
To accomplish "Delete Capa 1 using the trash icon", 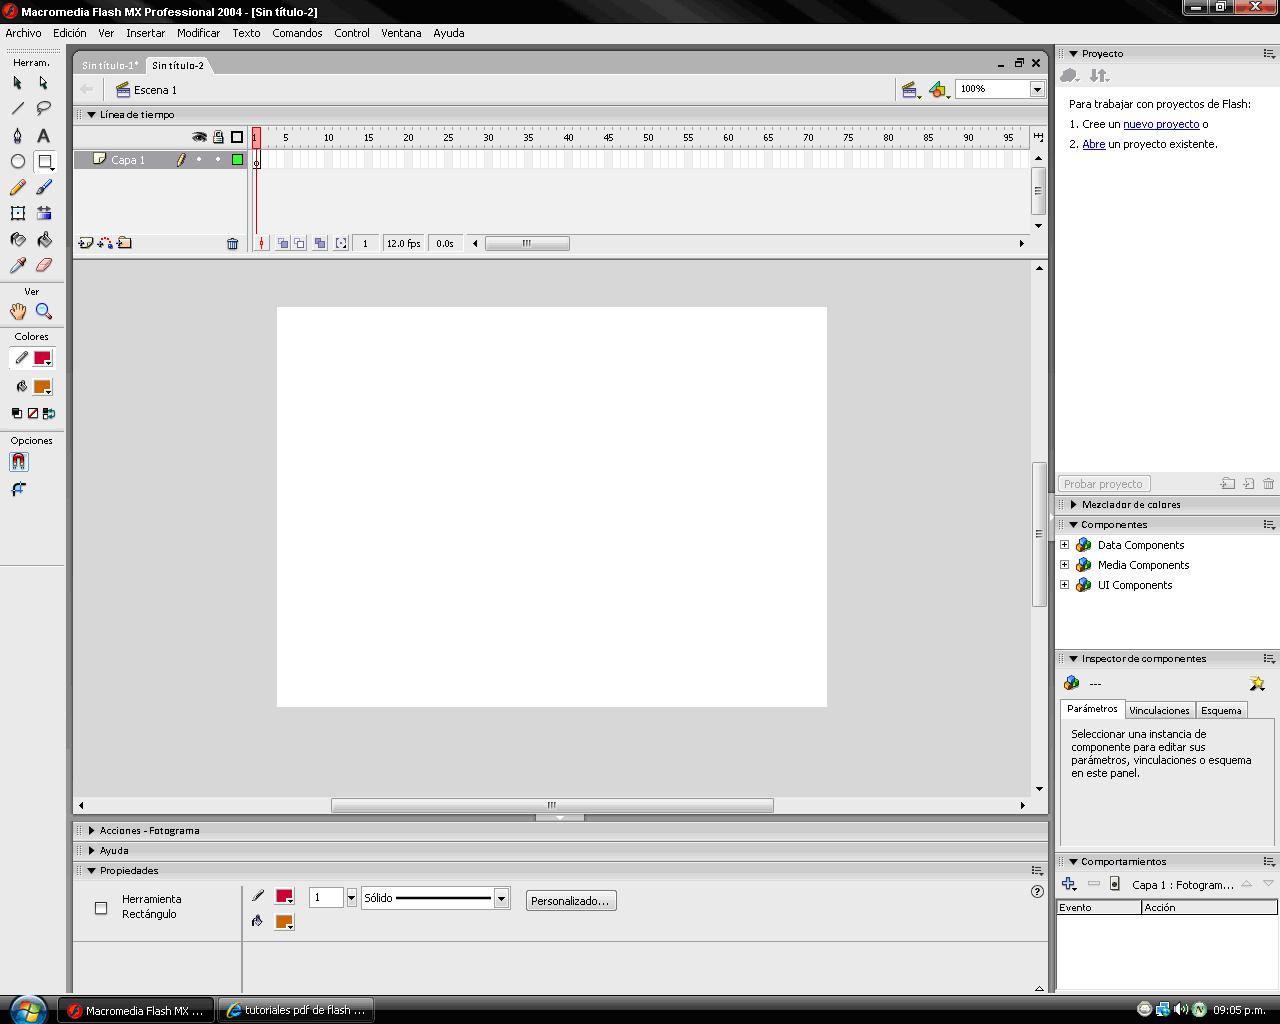I will point(233,242).
